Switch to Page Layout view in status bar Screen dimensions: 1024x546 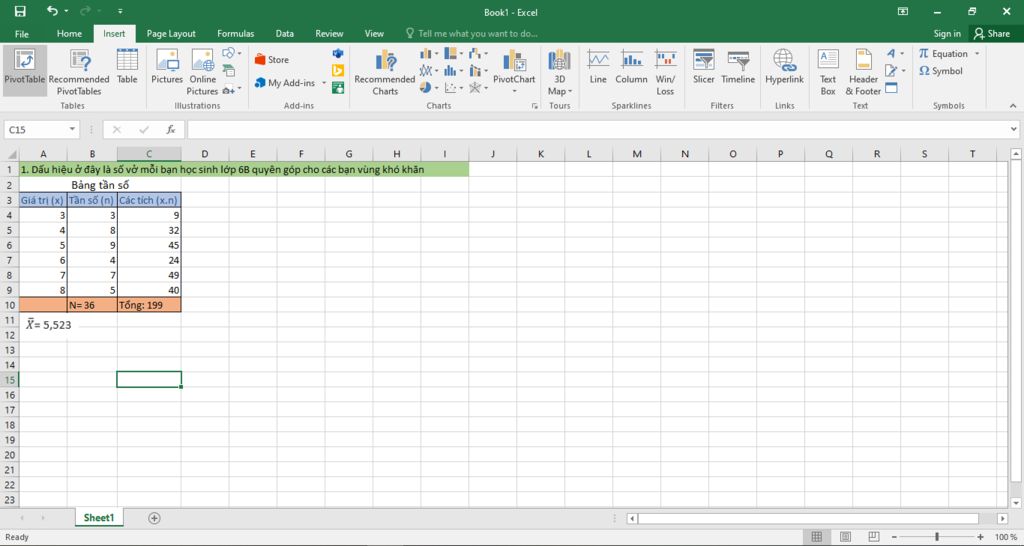coord(845,537)
